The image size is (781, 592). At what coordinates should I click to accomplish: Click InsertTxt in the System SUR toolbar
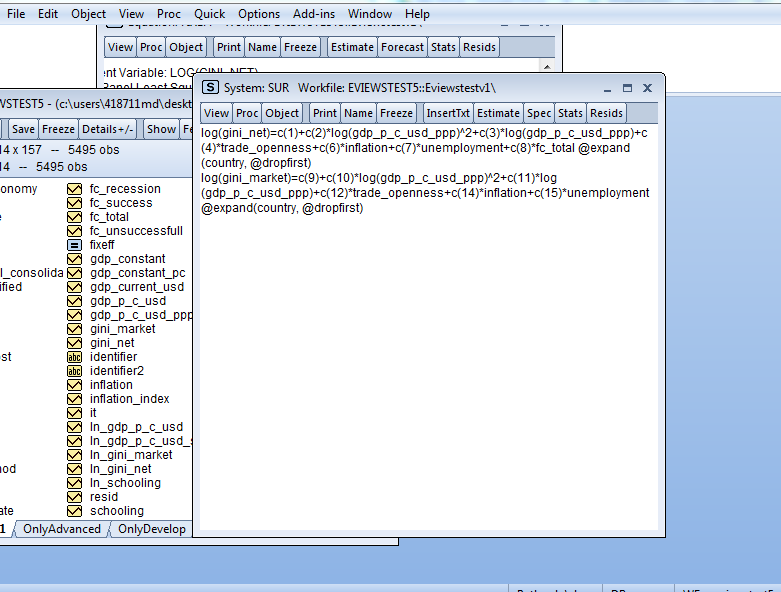(448, 113)
